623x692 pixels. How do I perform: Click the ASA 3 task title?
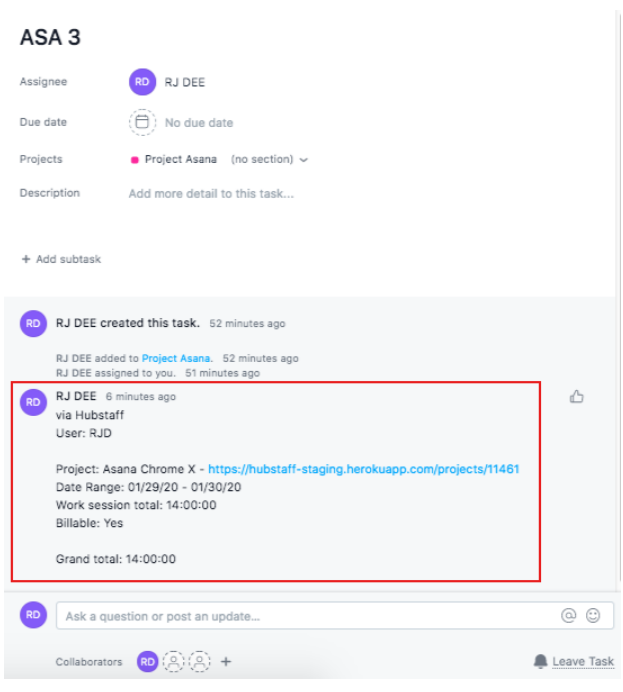coord(50,38)
